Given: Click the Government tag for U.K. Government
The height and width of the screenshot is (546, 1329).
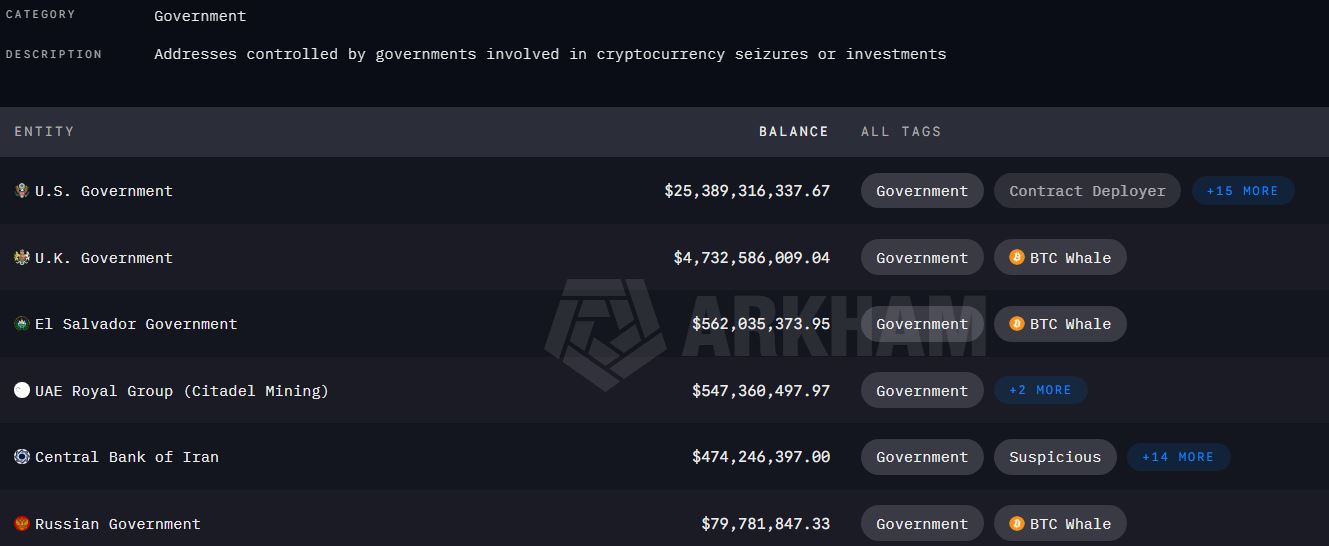Looking at the screenshot, I should [x=922, y=257].
